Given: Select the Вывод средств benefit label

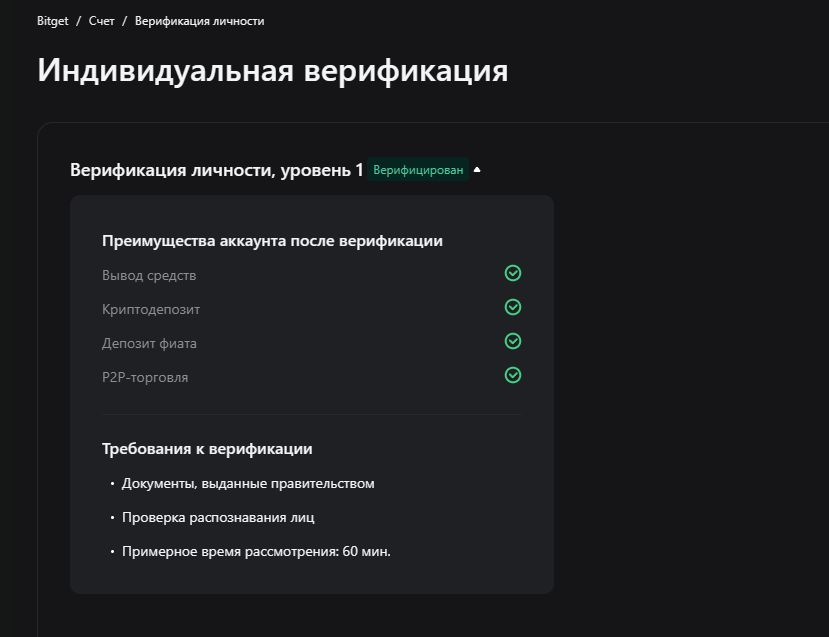Looking at the screenshot, I should (149, 275).
